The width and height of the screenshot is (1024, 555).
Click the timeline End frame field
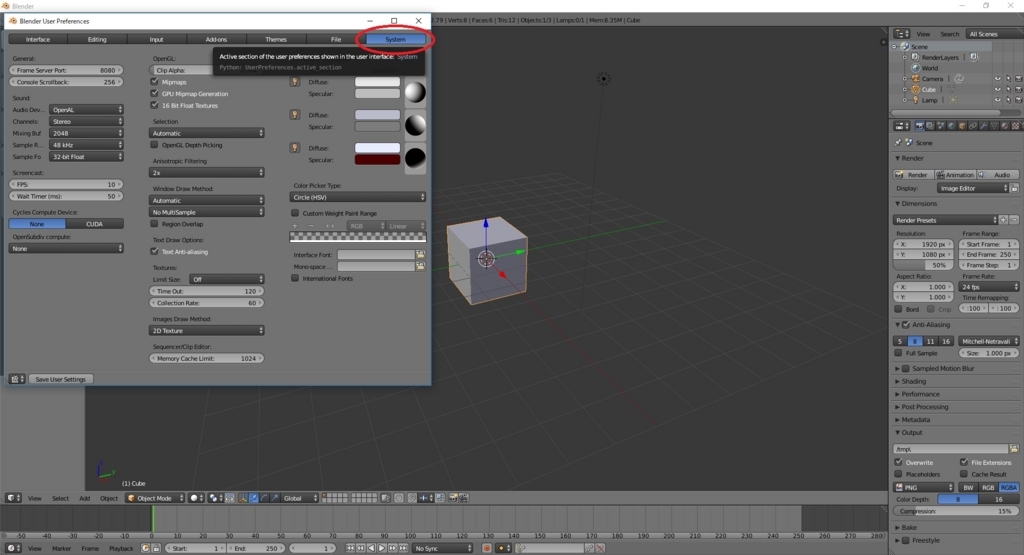point(256,548)
